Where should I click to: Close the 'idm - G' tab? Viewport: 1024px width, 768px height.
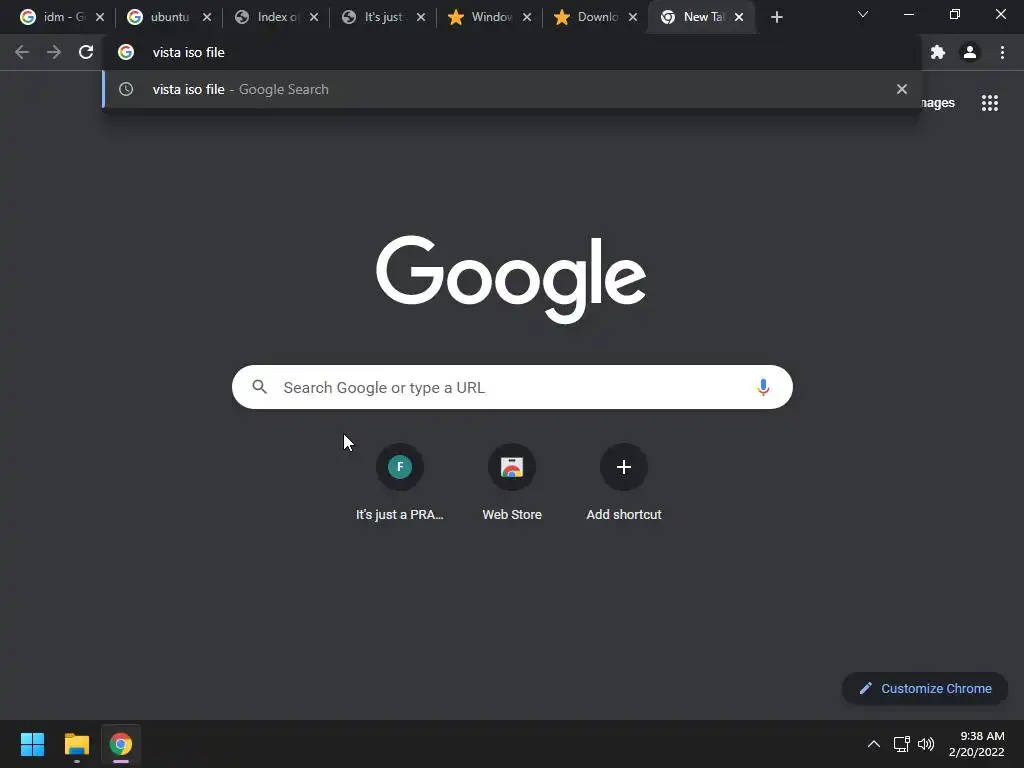click(100, 17)
